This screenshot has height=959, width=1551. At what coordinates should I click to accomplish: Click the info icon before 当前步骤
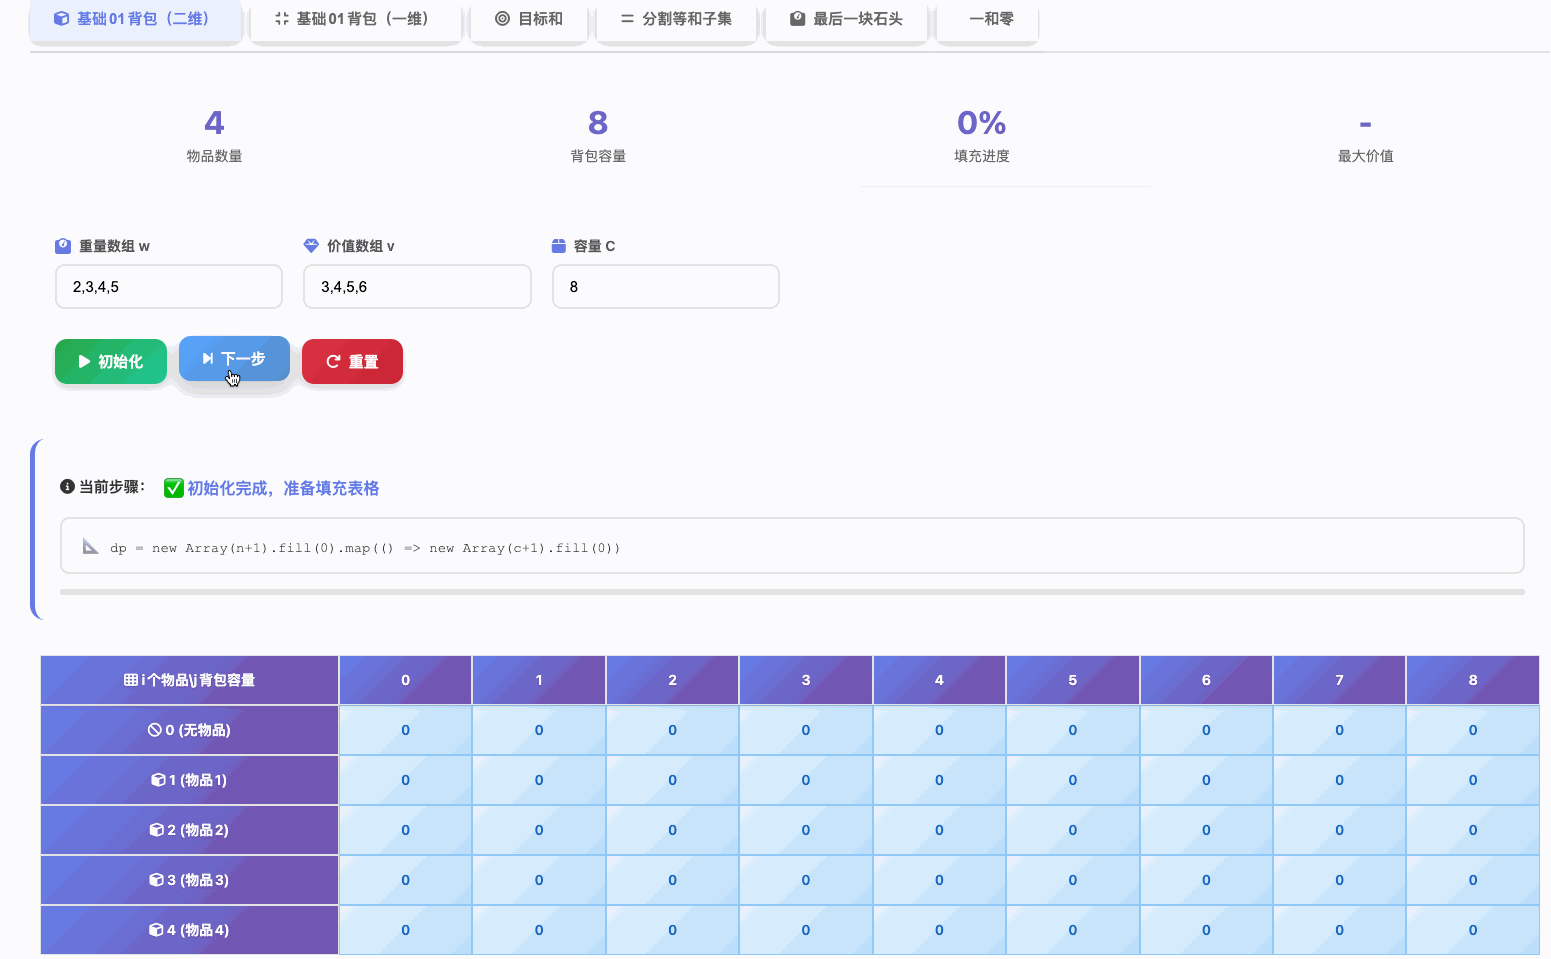pos(66,486)
